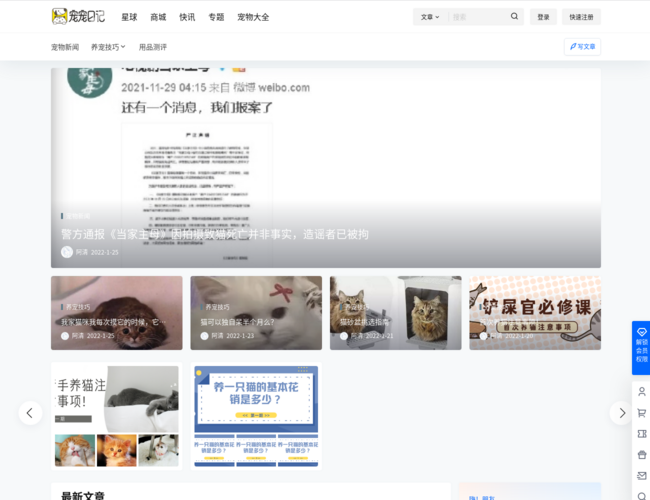The image size is (650, 500).
Task: Focus the header search input field
Action: click(479, 17)
